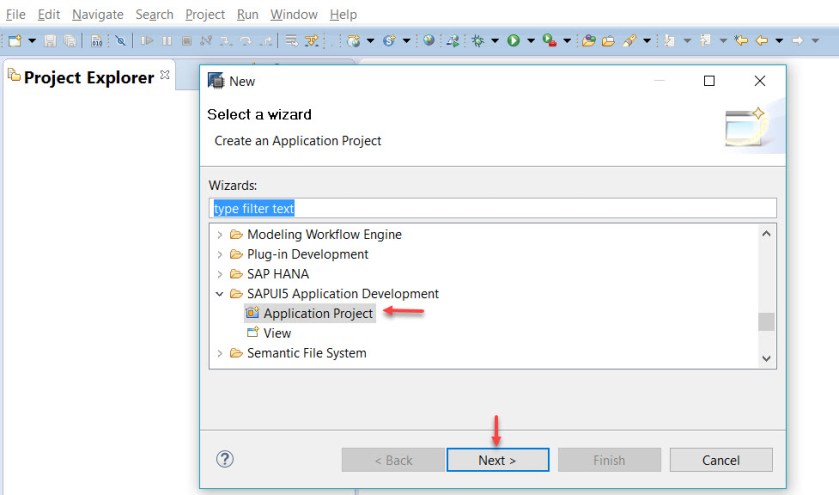Image resolution: width=839 pixels, height=495 pixels.
Task: Click the green Run button icon
Action: (514, 41)
